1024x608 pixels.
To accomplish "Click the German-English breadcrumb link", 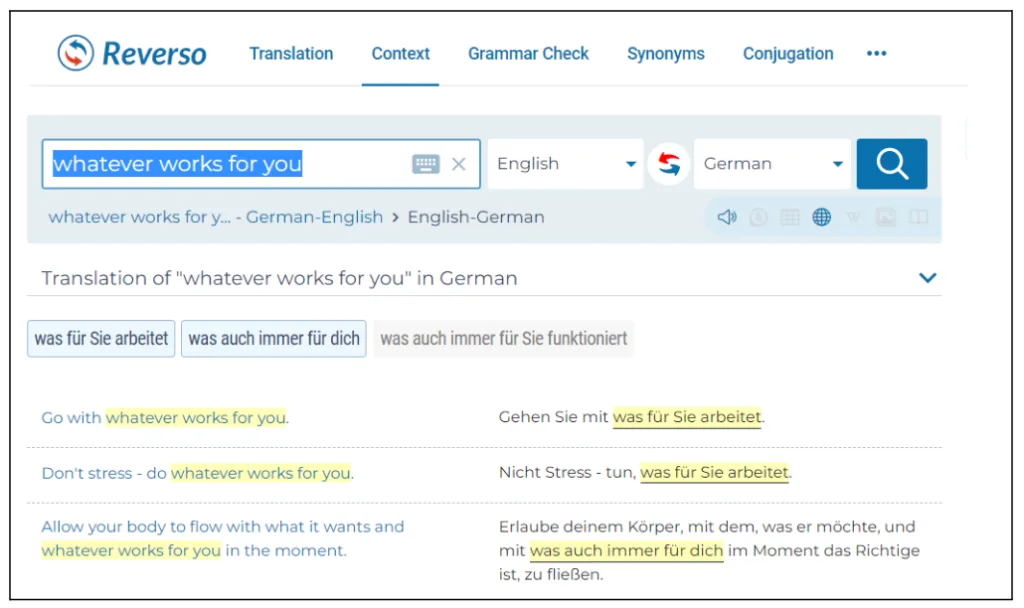I will [x=216, y=217].
